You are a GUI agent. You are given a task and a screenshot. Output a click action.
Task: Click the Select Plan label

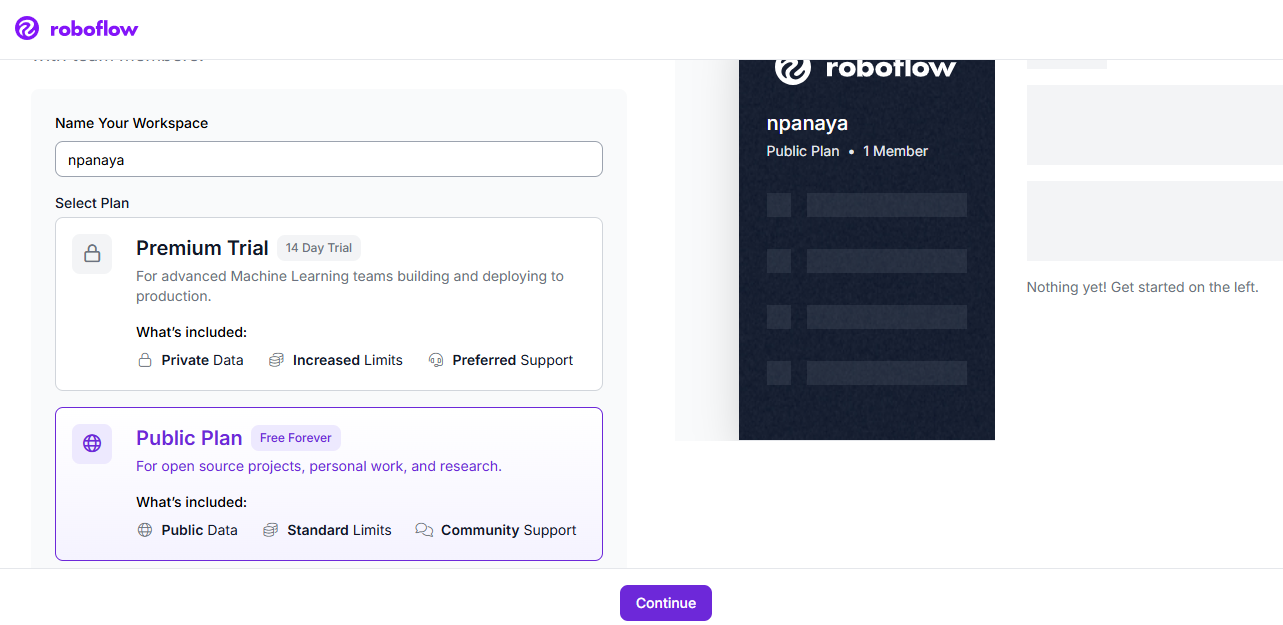coord(92,203)
